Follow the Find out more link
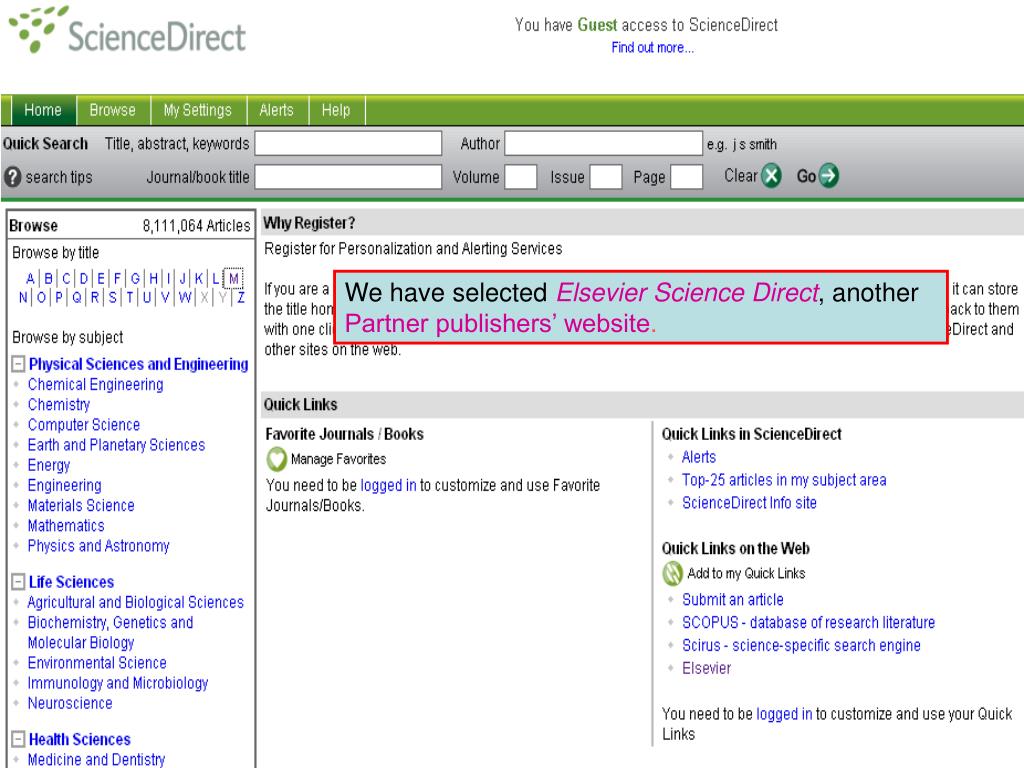 point(652,48)
